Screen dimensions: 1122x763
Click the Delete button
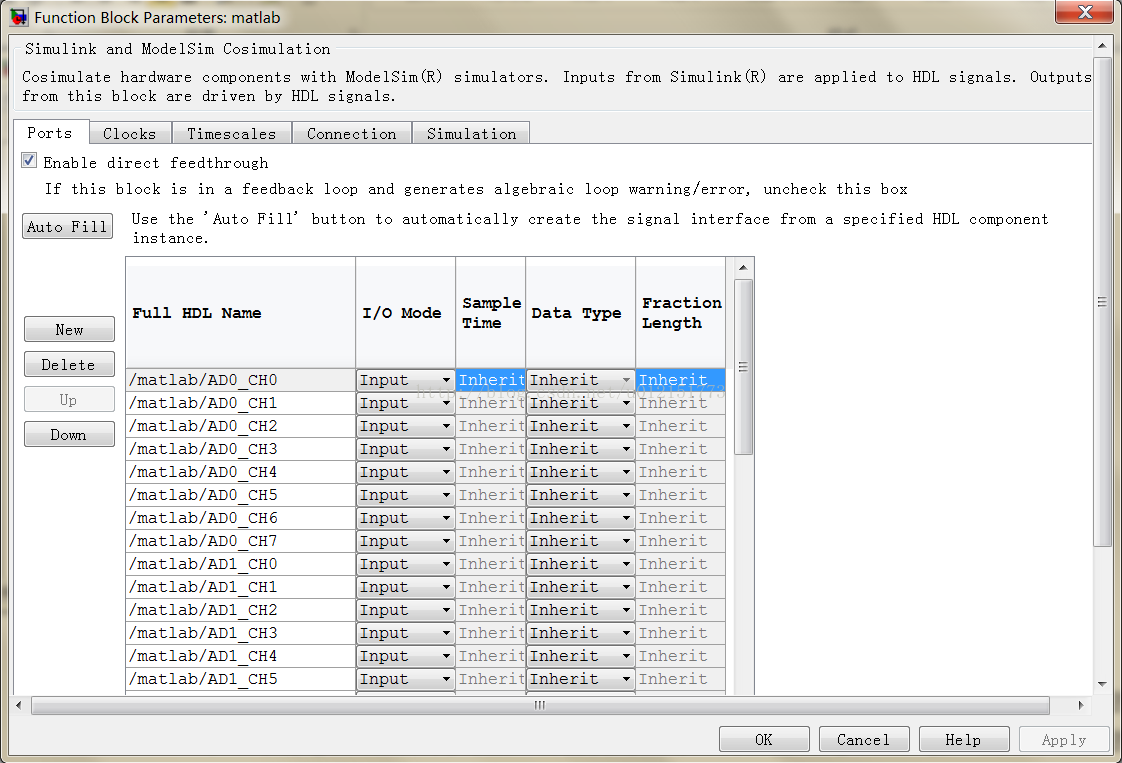point(69,364)
